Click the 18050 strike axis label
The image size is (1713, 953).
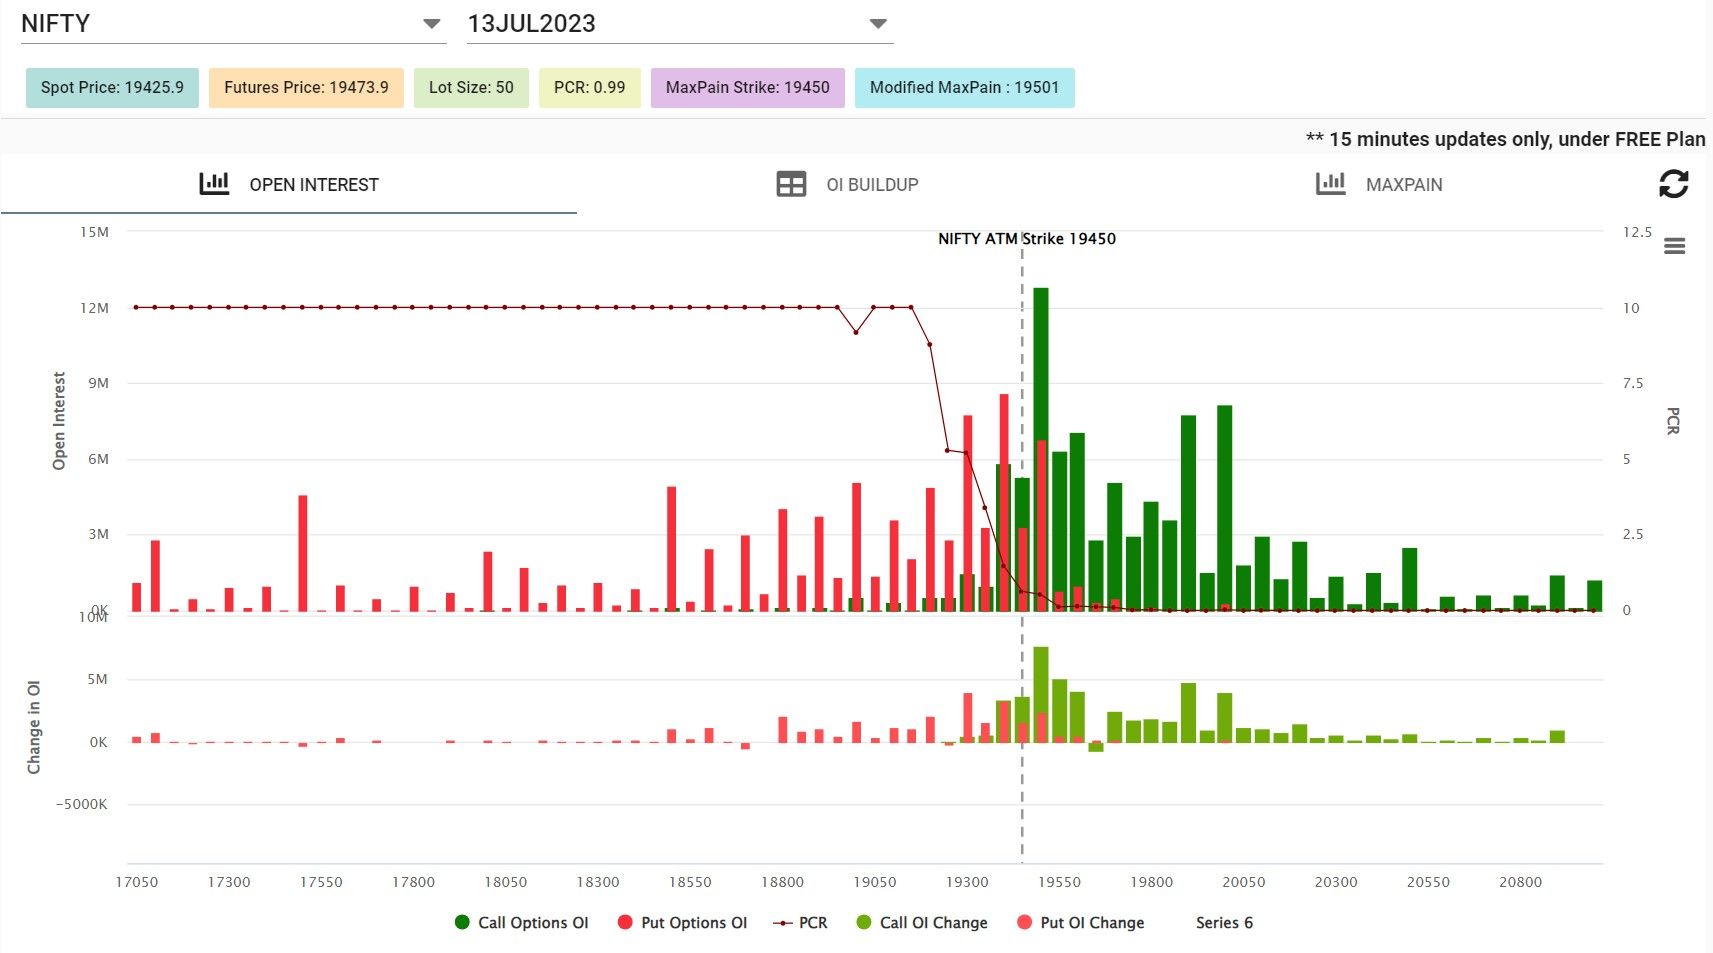tap(506, 882)
